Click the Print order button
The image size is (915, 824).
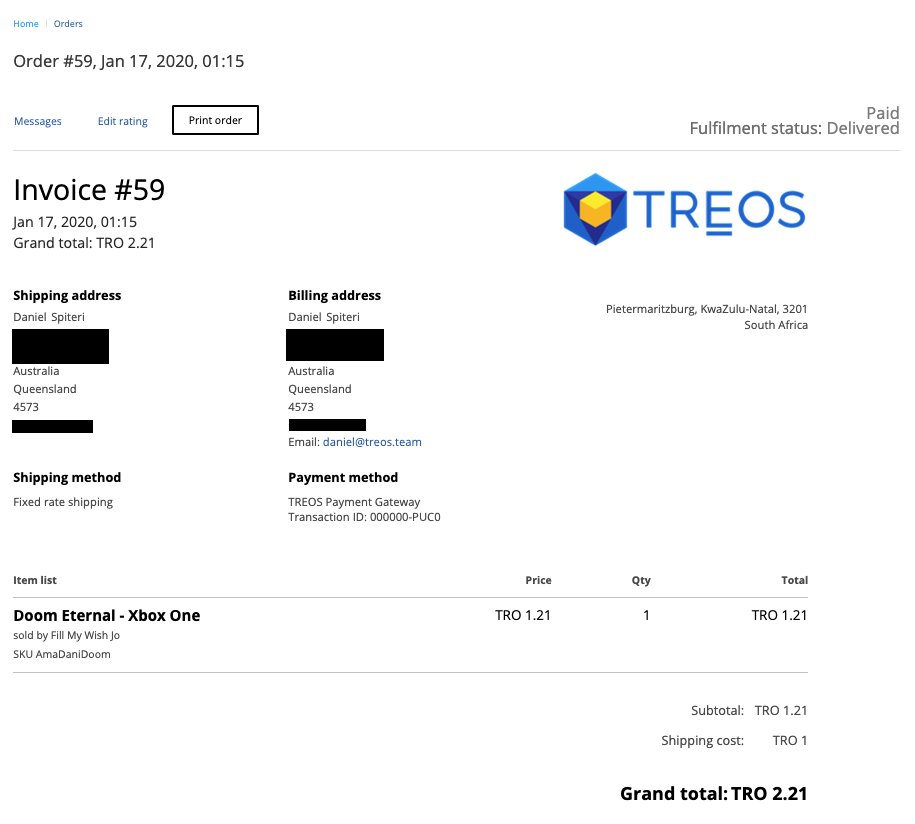coord(215,120)
